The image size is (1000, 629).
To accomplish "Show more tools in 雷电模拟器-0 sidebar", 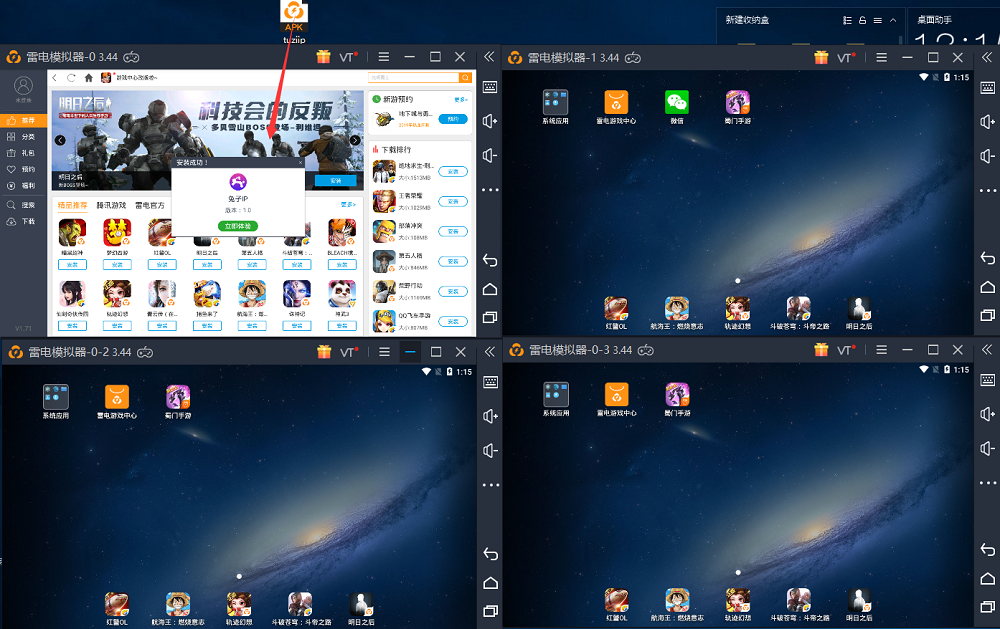I will click(490, 190).
